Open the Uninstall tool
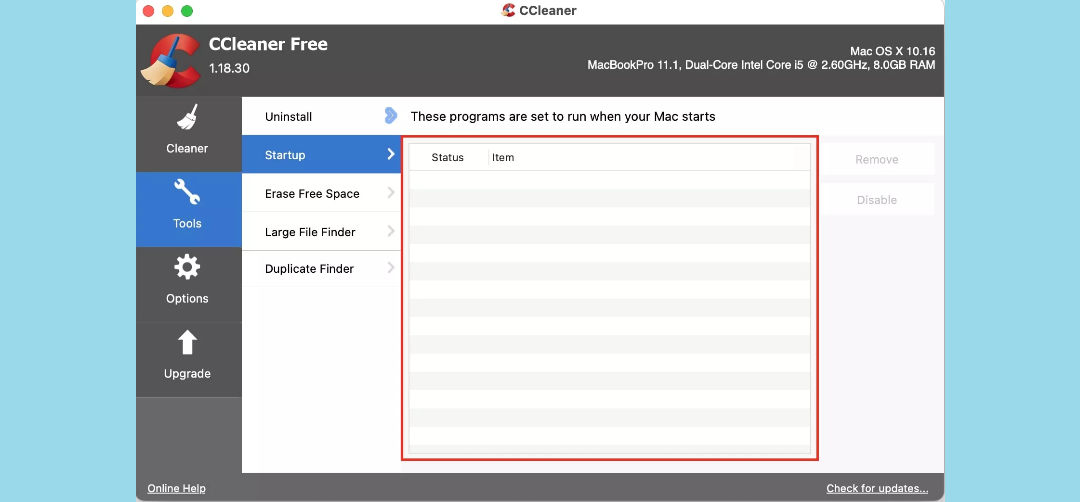The height and width of the screenshot is (502, 1080). click(321, 116)
